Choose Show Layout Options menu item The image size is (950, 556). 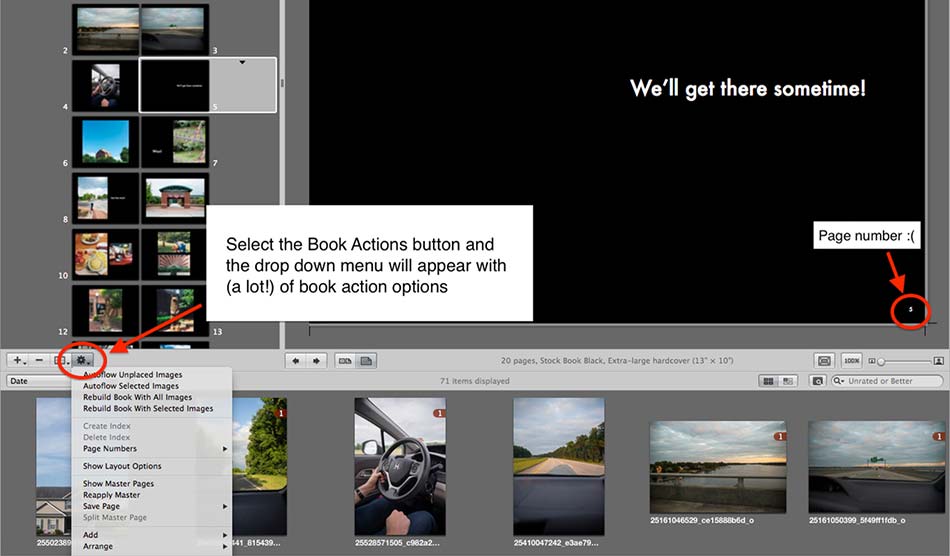[x=121, y=466]
